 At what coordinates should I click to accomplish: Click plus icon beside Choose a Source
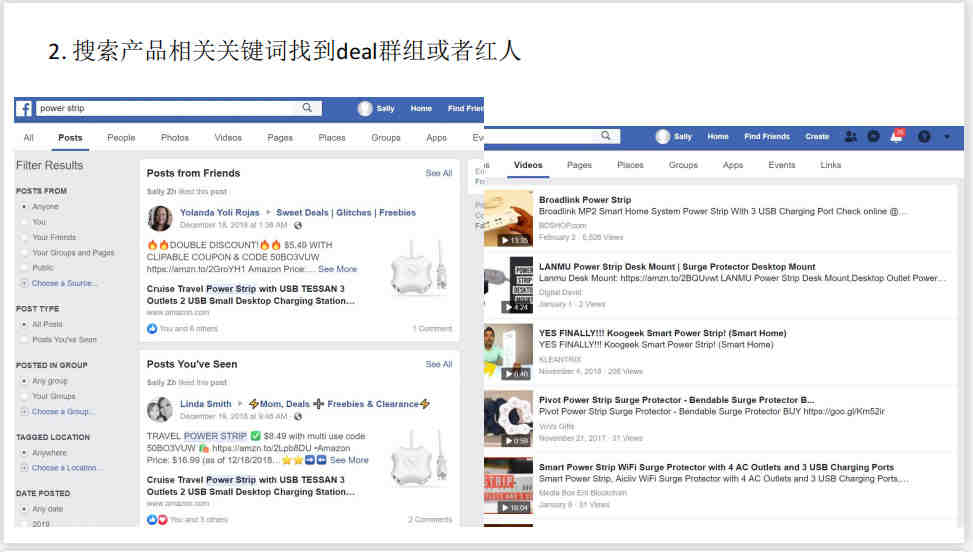click(x=24, y=283)
